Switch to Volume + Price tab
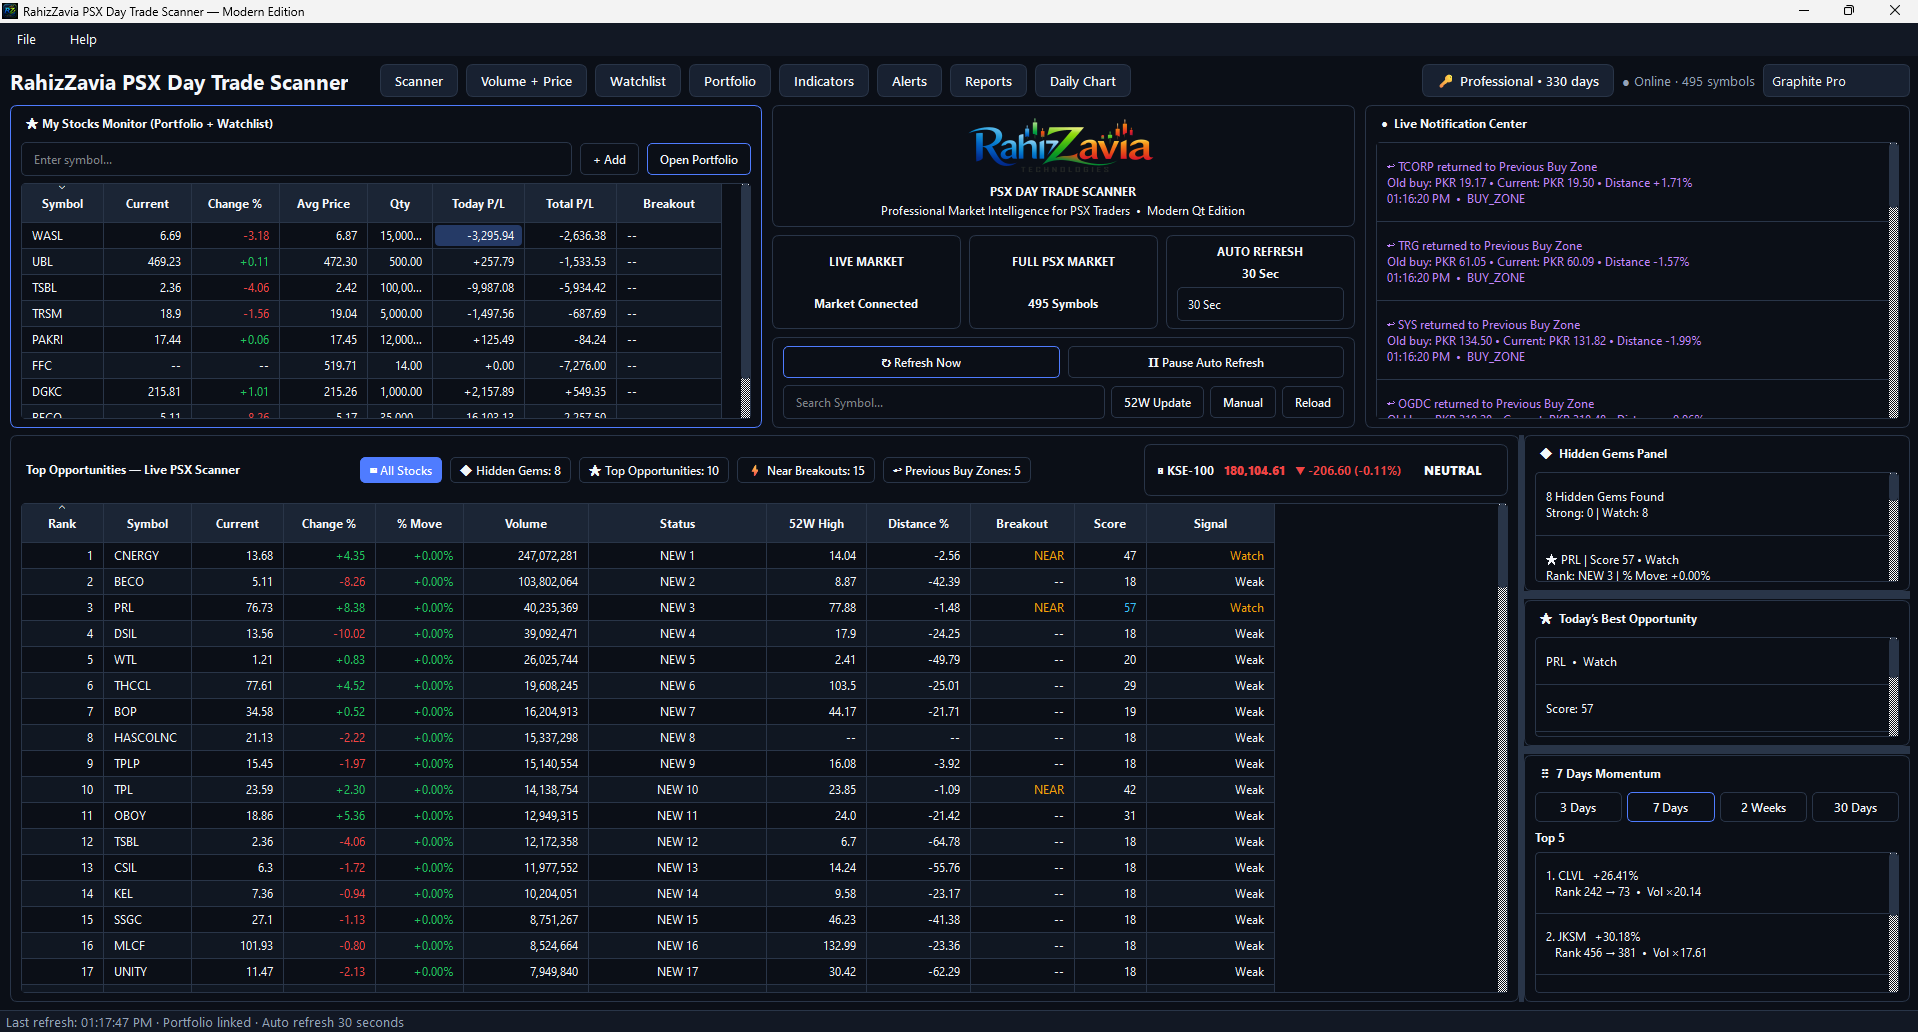The image size is (1918, 1032). [526, 81]
